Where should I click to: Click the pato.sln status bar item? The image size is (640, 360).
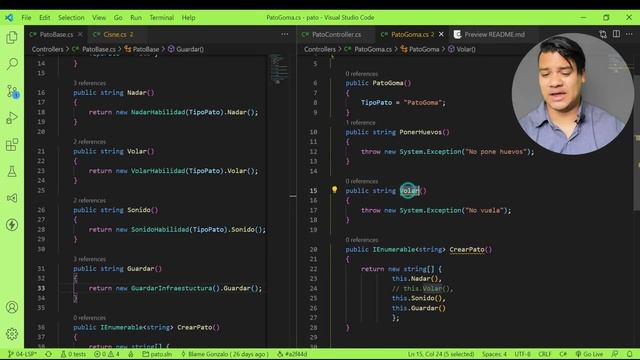point(157,354)
